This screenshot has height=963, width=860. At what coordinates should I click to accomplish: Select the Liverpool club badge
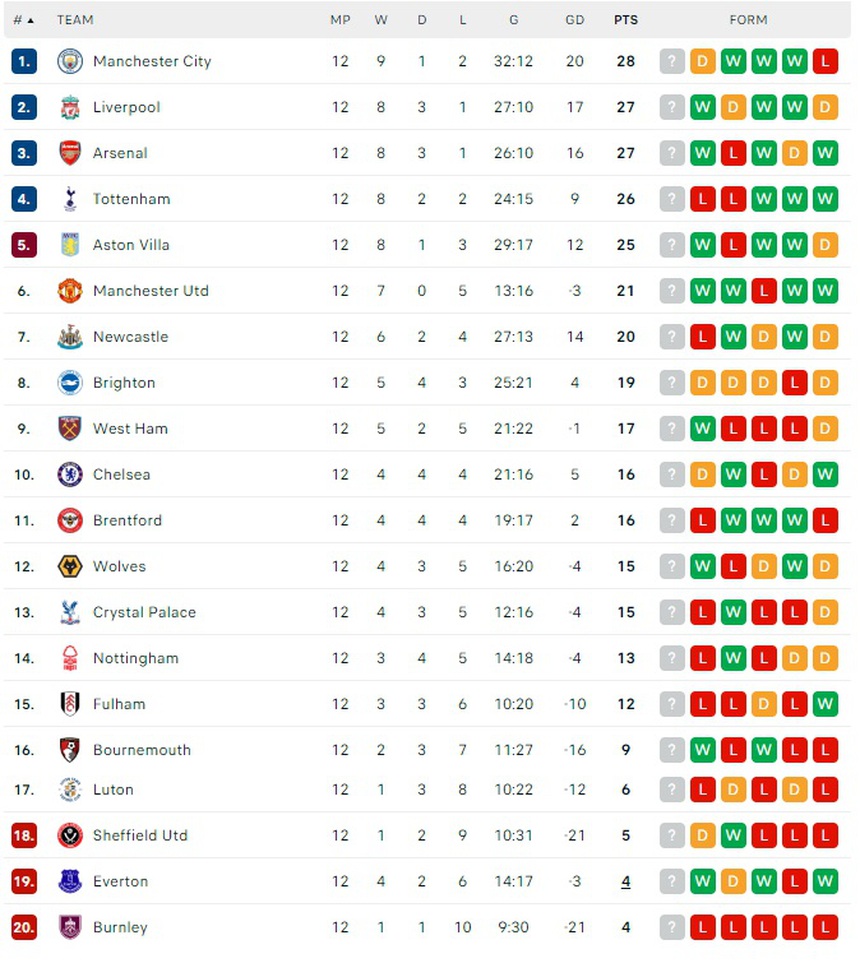[x=69, y=107]
